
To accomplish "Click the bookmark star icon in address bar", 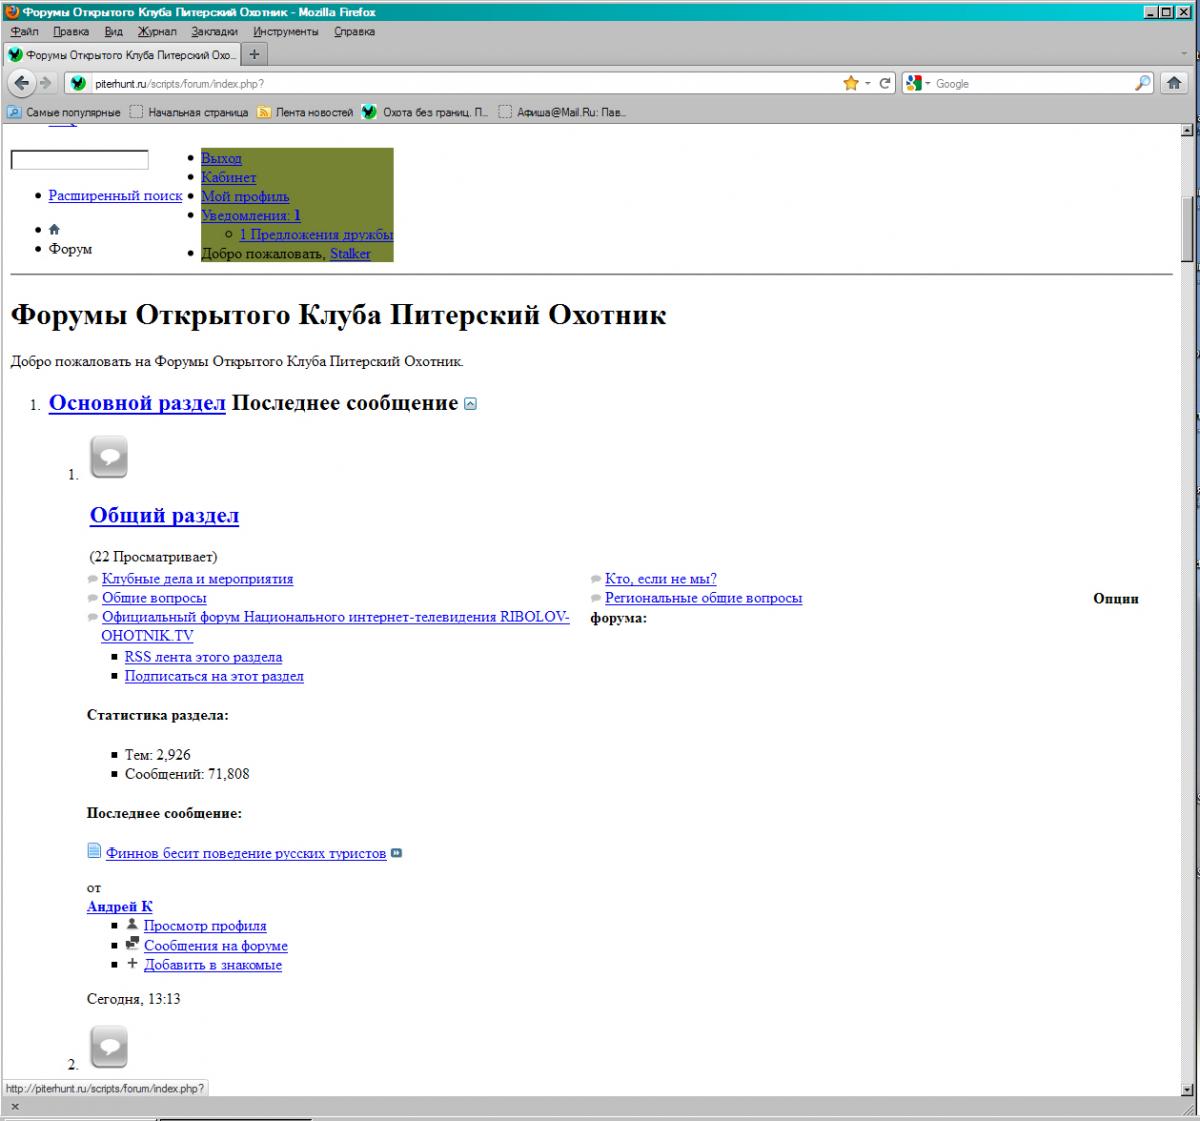I will tap(851, 84).
